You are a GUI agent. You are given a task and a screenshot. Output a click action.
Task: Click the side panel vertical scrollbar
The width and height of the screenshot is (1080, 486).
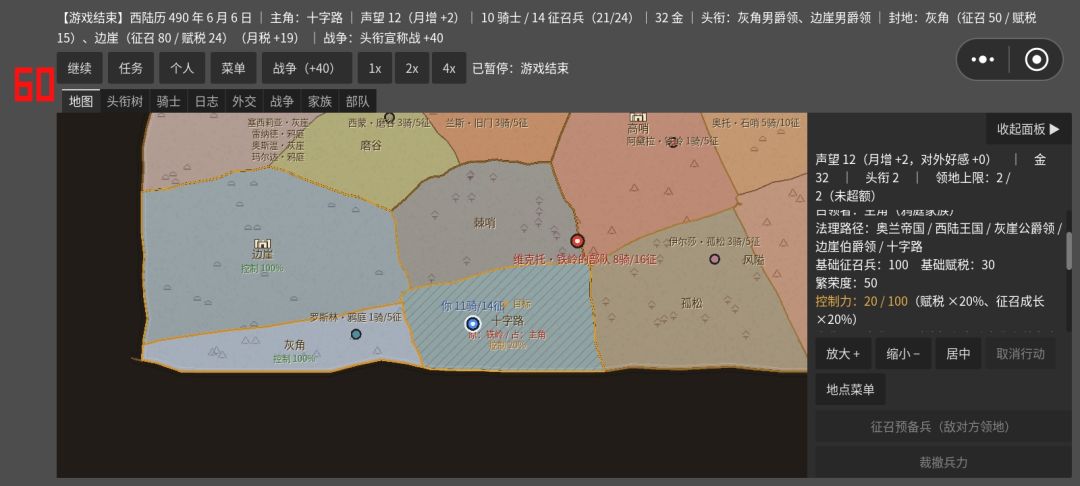click(1069, 251)
